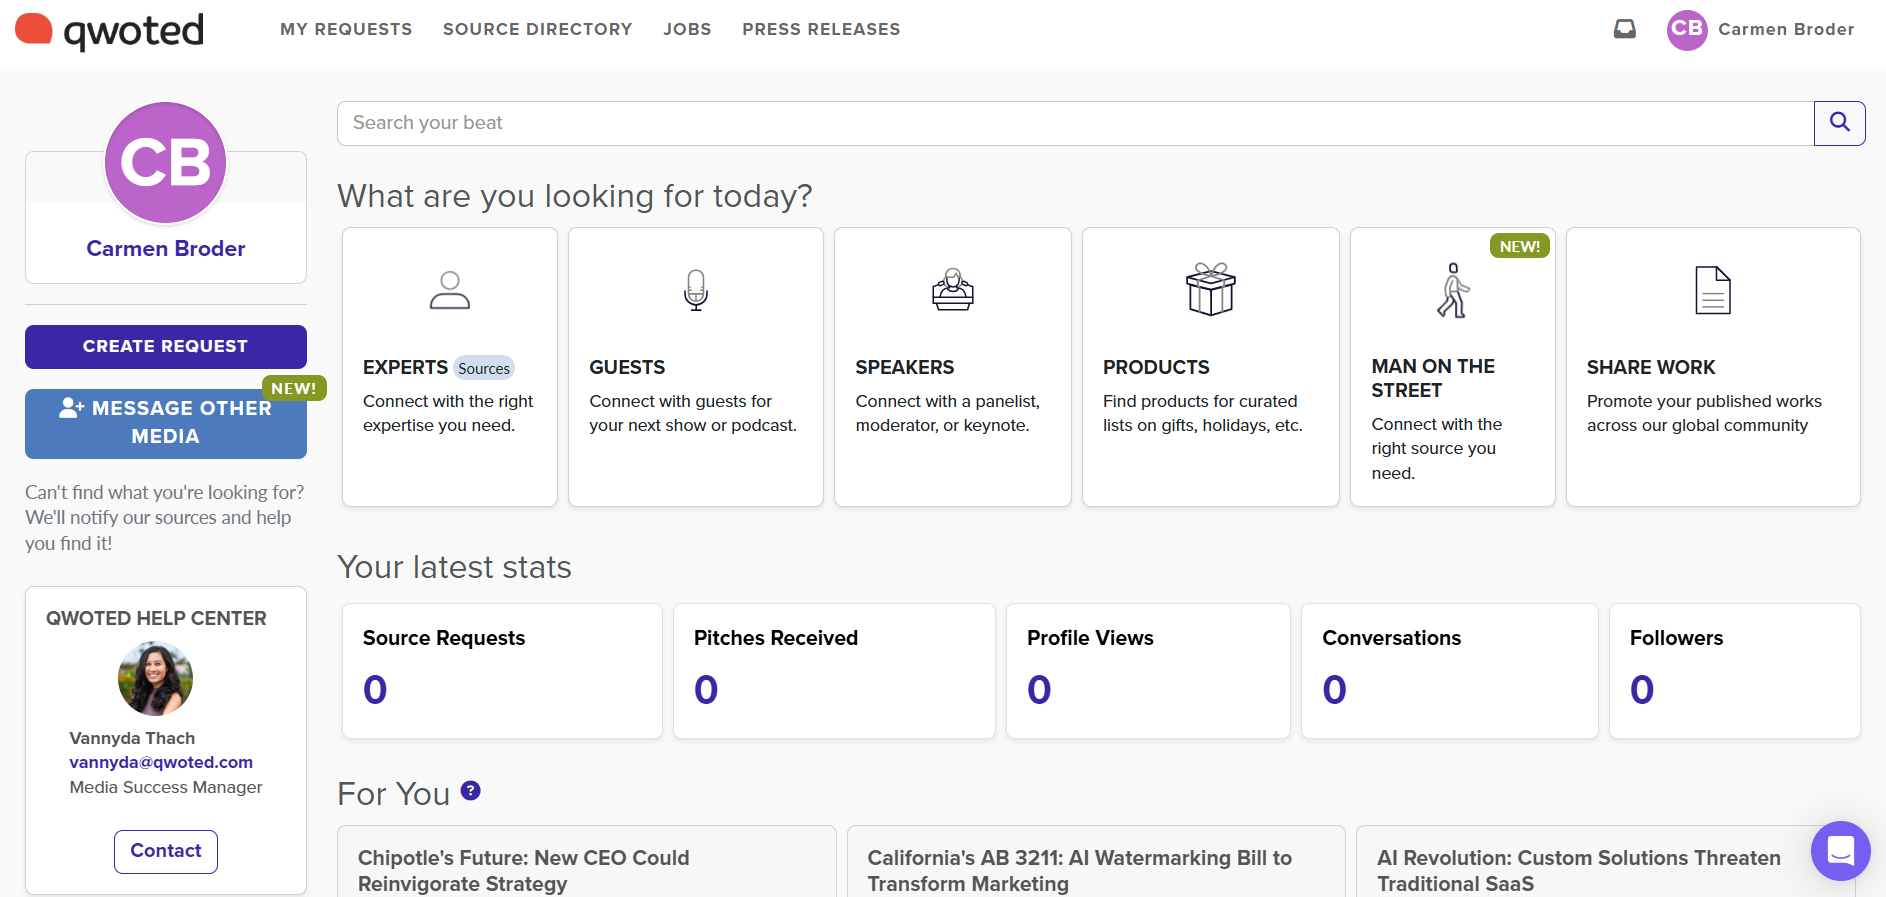This screenshot has height=897, width=1886.
Task: Click Find products for curated lists text
Action: [1203, 413]
